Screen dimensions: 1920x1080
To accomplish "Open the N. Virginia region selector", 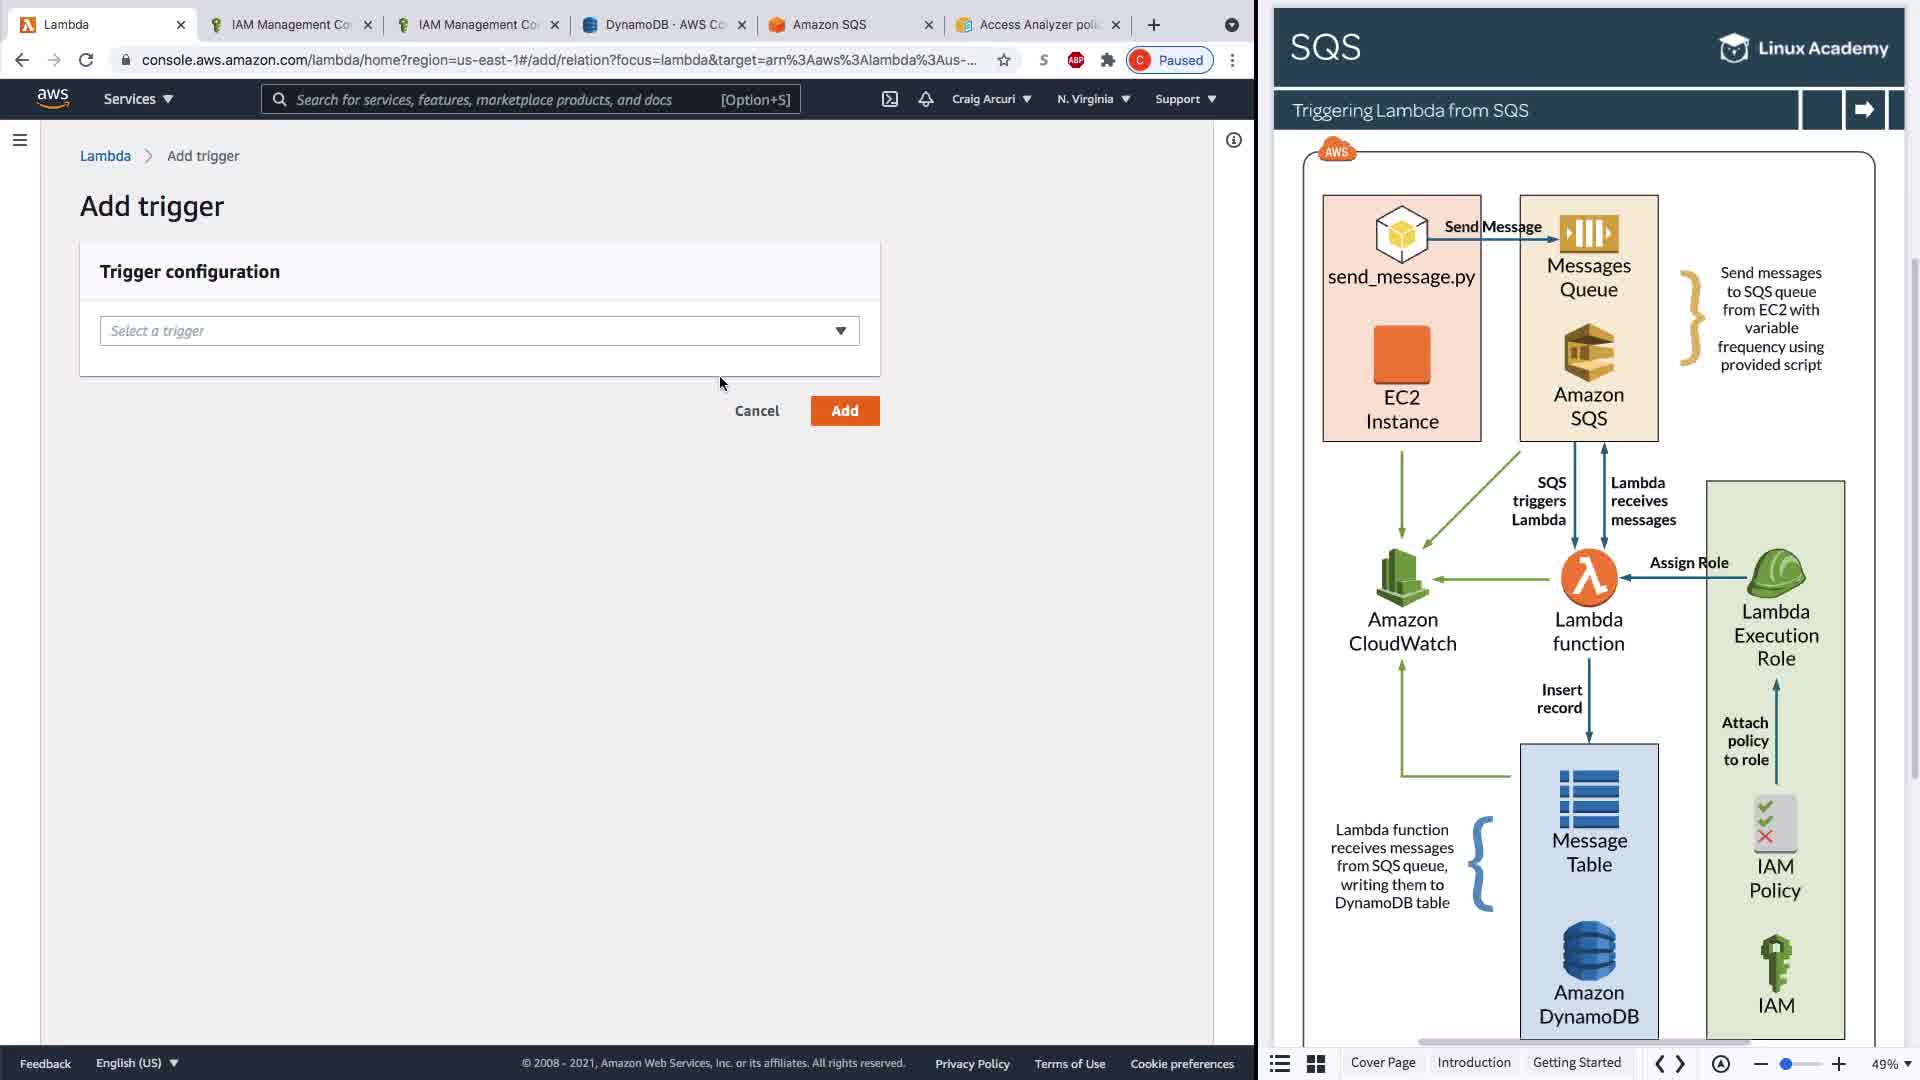I will tap(1093, 99).
